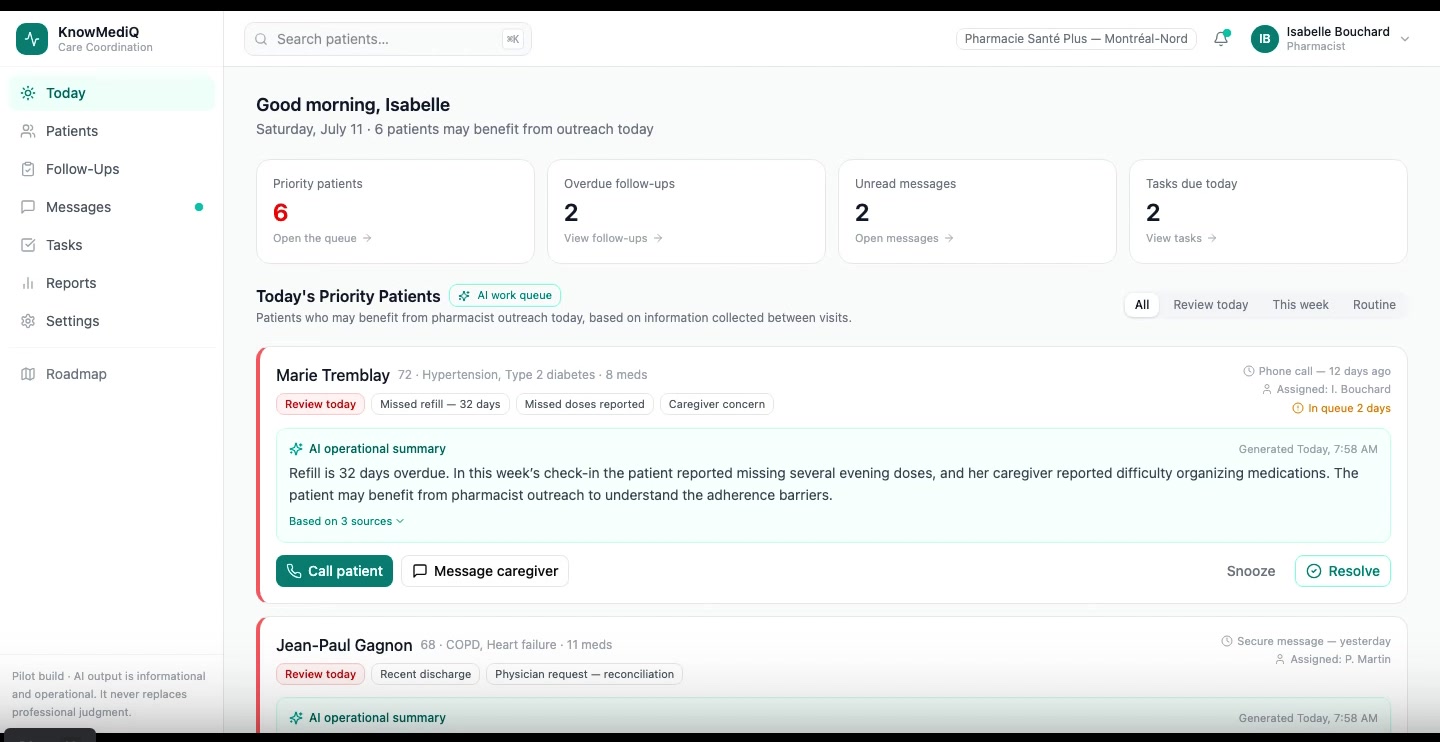Click sparkle icon in Marie Tremblay AI summary

[296, 449]
